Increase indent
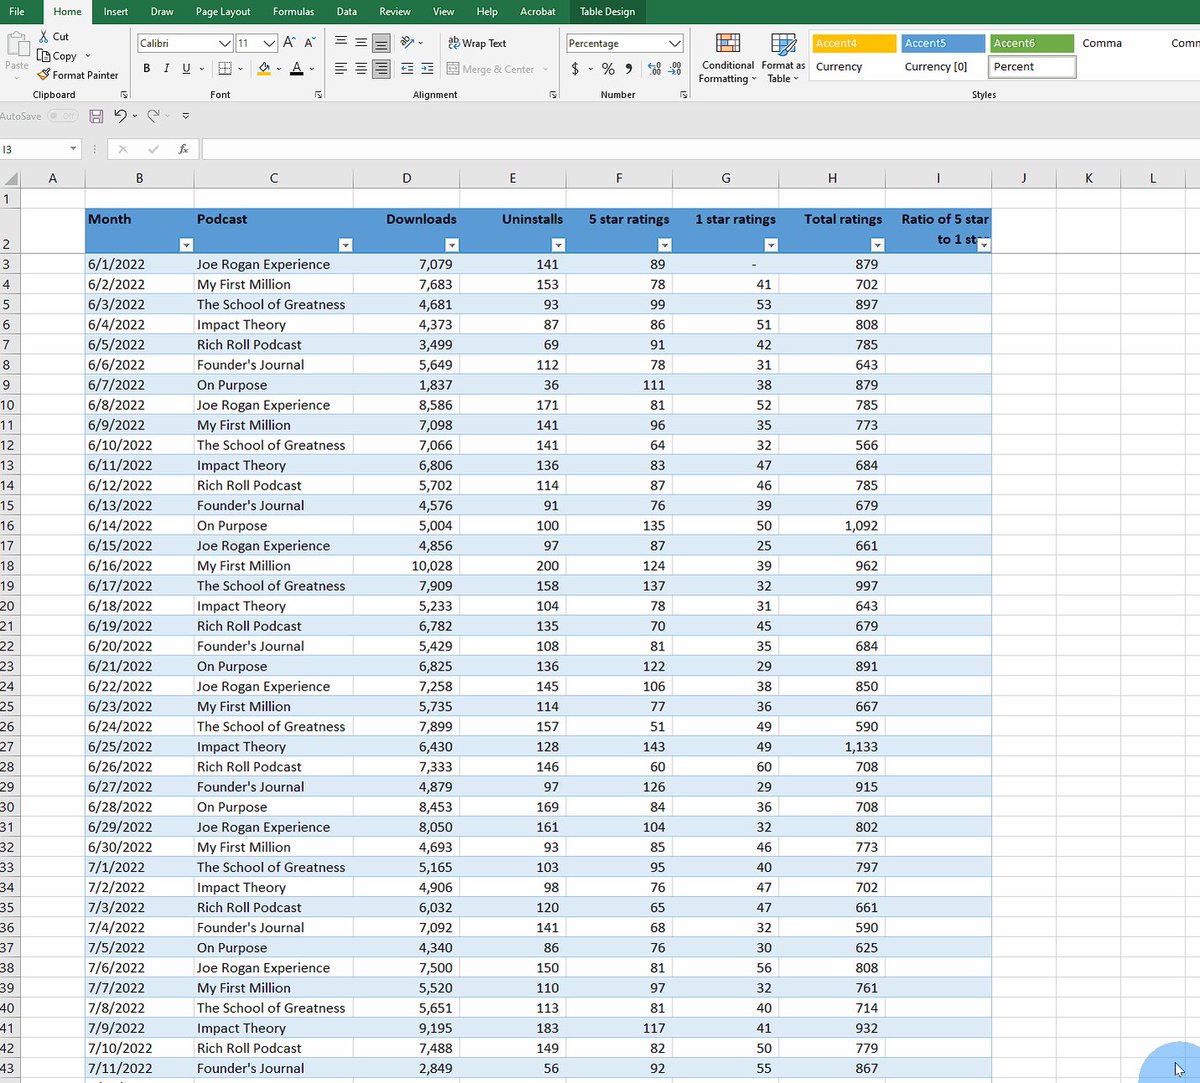This screenshot has width=1200, height=1083. coord(427,69)
